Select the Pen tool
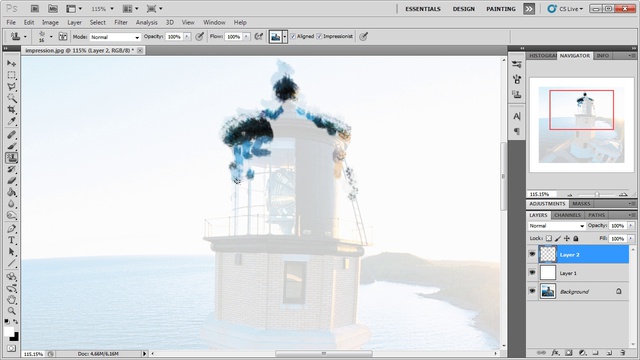Image resolution: width=640 pixels, height=360 pixels. pos(11,229)
